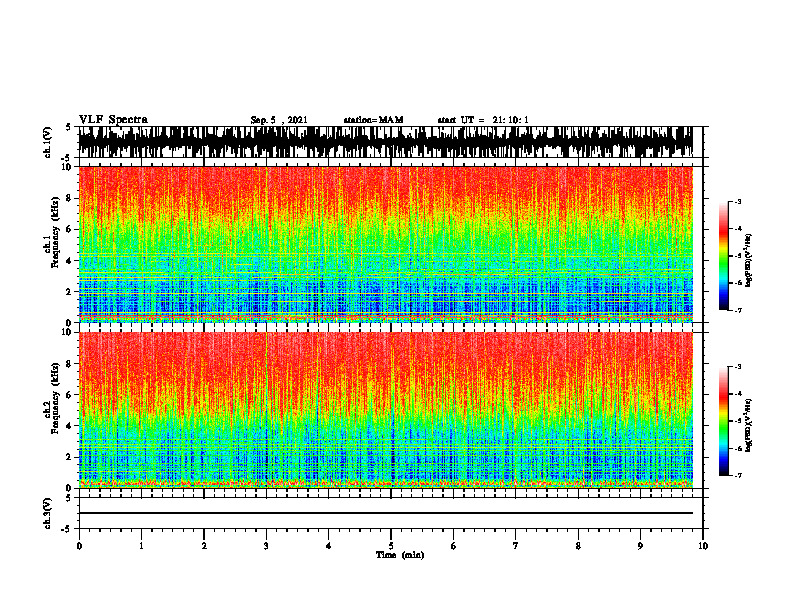Click the "6" kHz tick on ch.1 axis
This screenshot has height=612, width=792.
point(69,229)
